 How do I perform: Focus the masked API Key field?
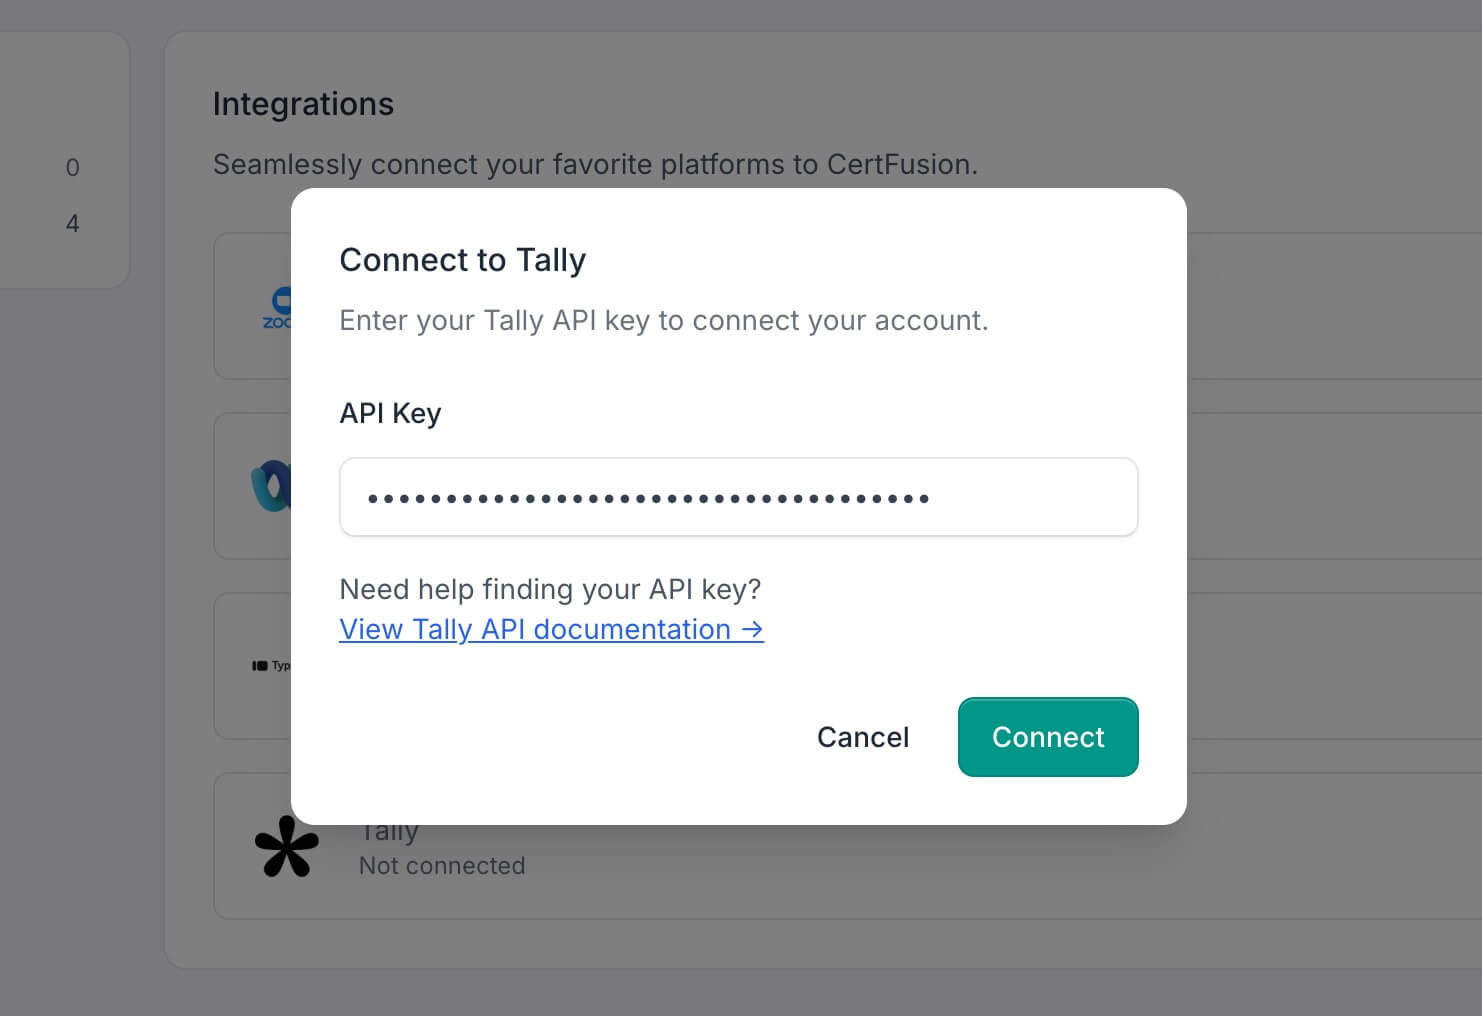pyautogui.click(x=738, y=498)
